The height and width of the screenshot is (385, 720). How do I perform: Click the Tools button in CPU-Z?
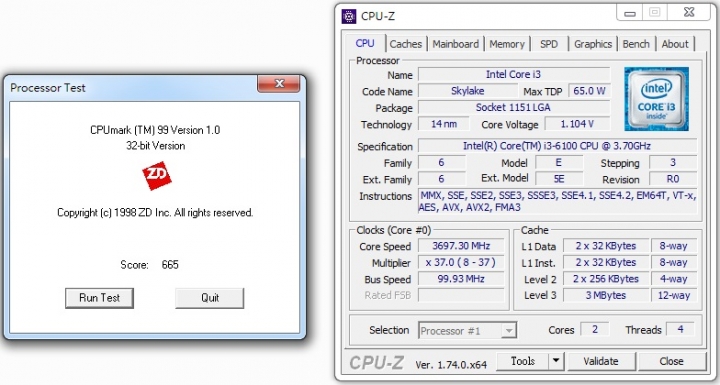tap(523, 361)
